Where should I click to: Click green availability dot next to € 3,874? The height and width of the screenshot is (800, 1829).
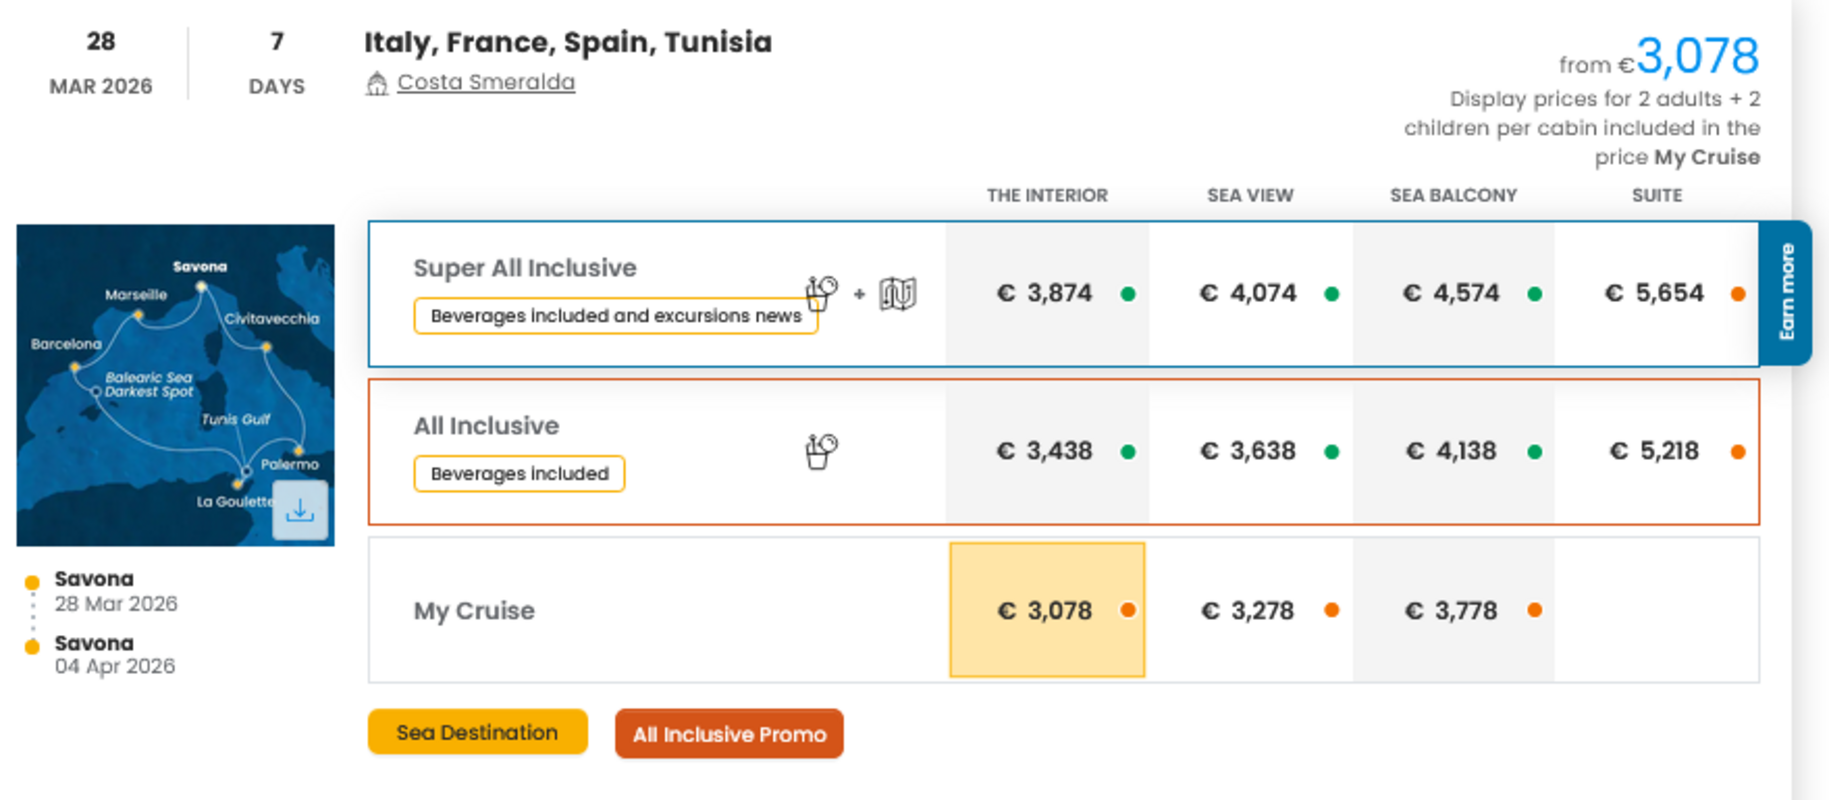tap(1128, 294)
